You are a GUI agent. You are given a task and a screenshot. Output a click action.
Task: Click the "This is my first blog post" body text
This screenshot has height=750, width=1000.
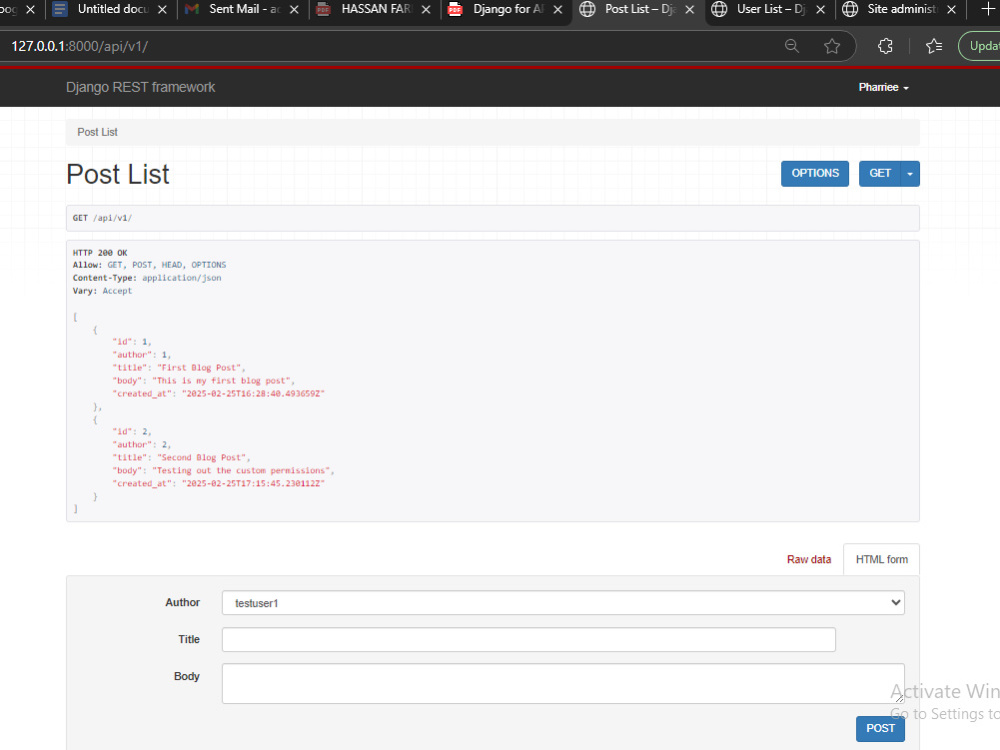point(221,381)
